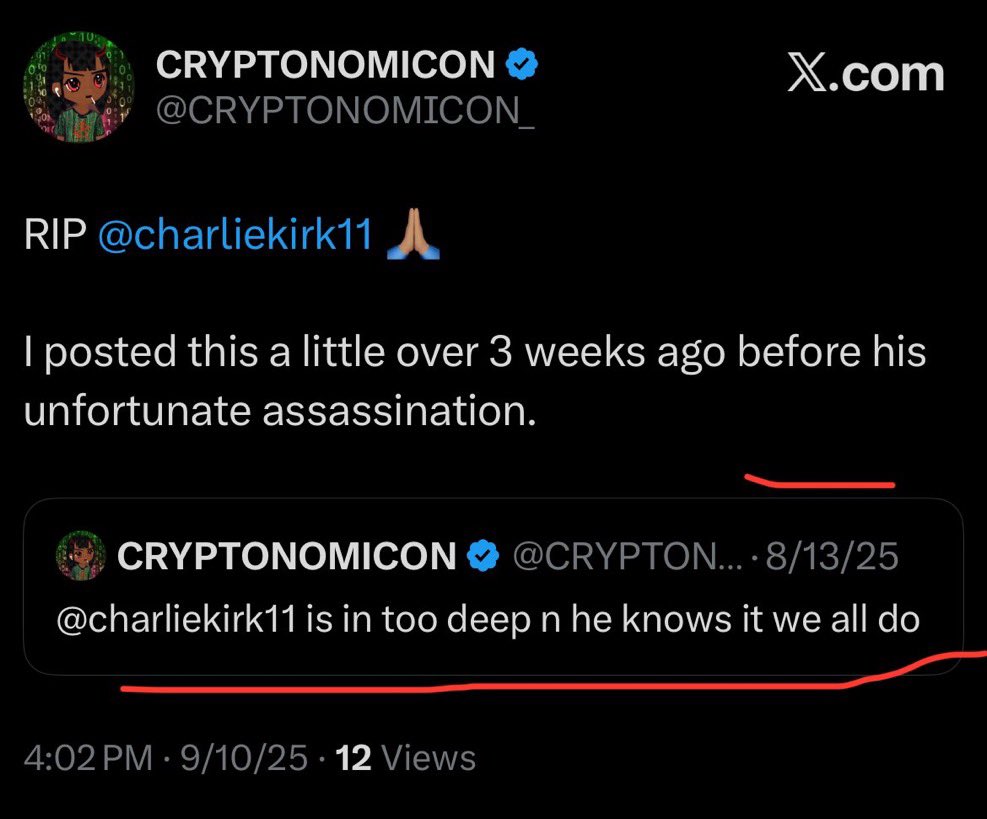The height and width of the screenshot is (819, 987).
Task: Open the quoted post's 8/13/25 date
Action: [831, 557]
